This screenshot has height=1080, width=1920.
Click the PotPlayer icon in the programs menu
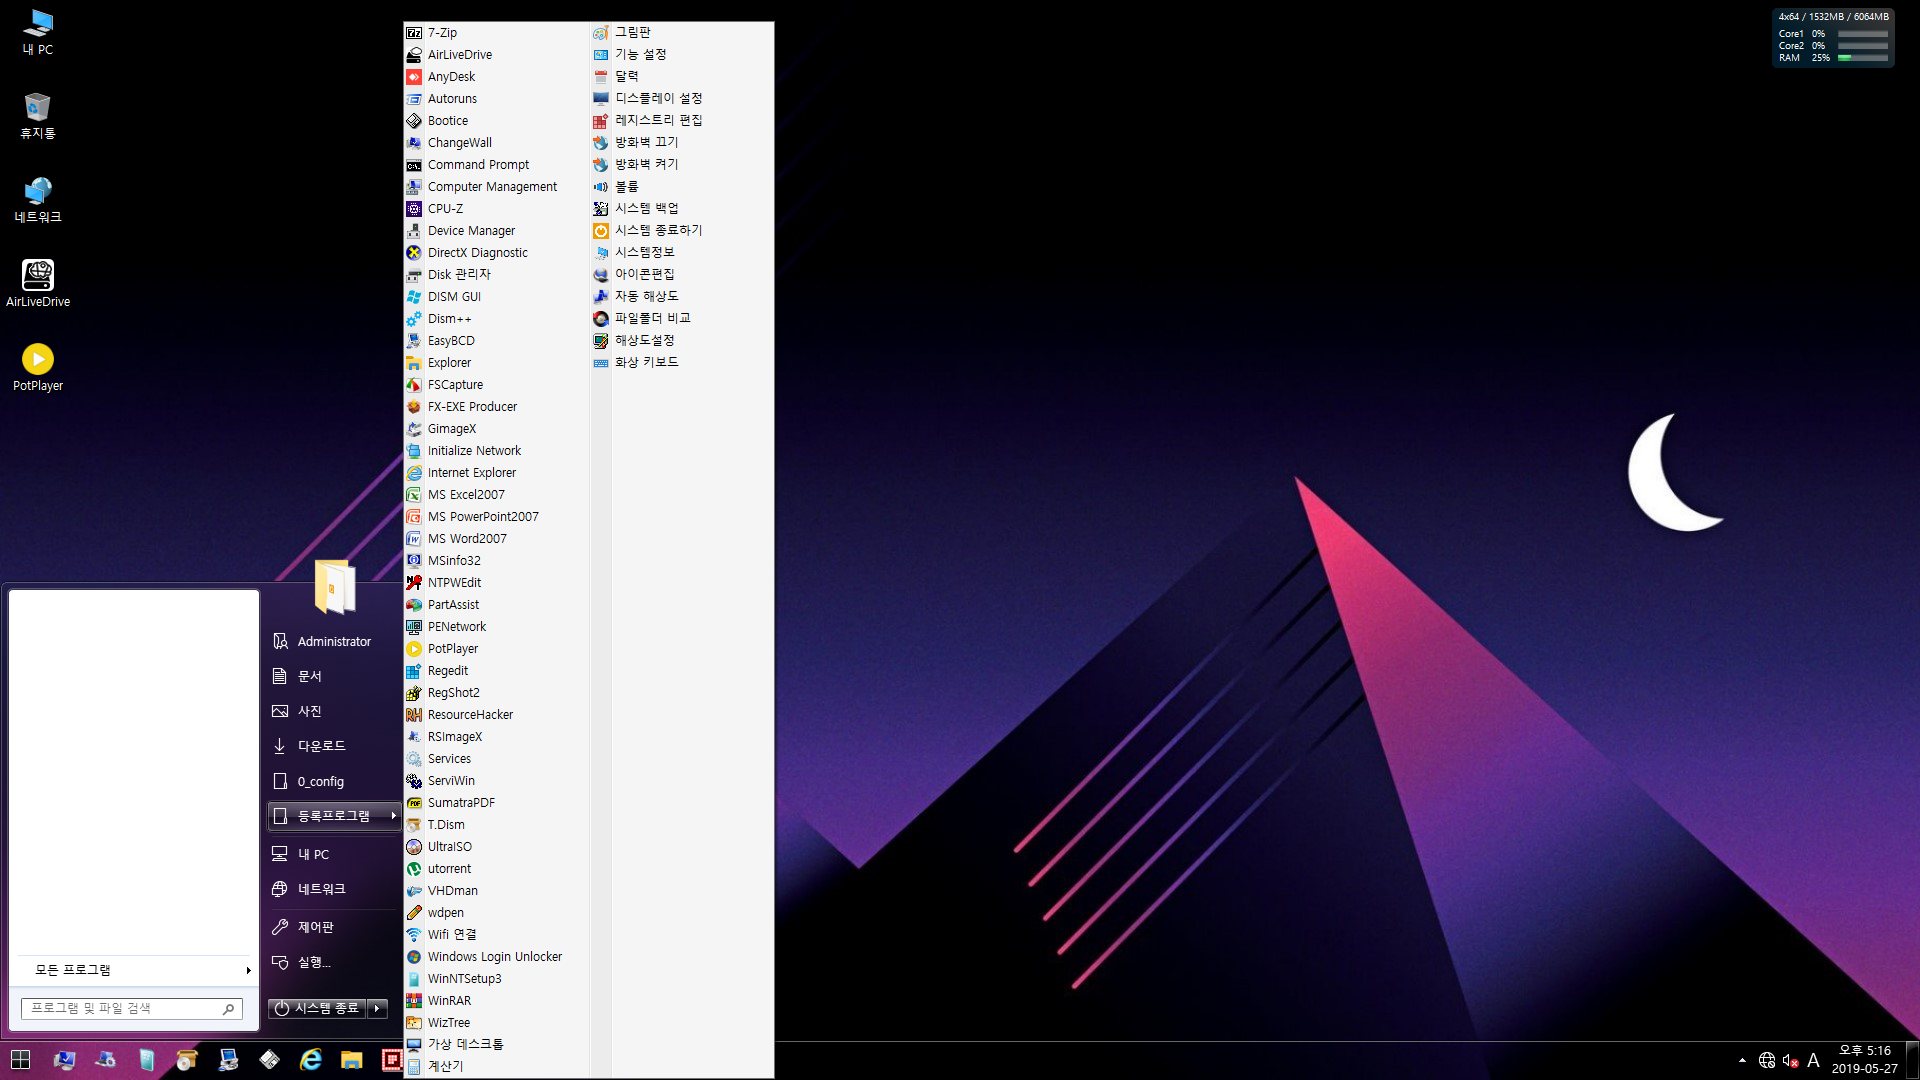tap(414, 649)
